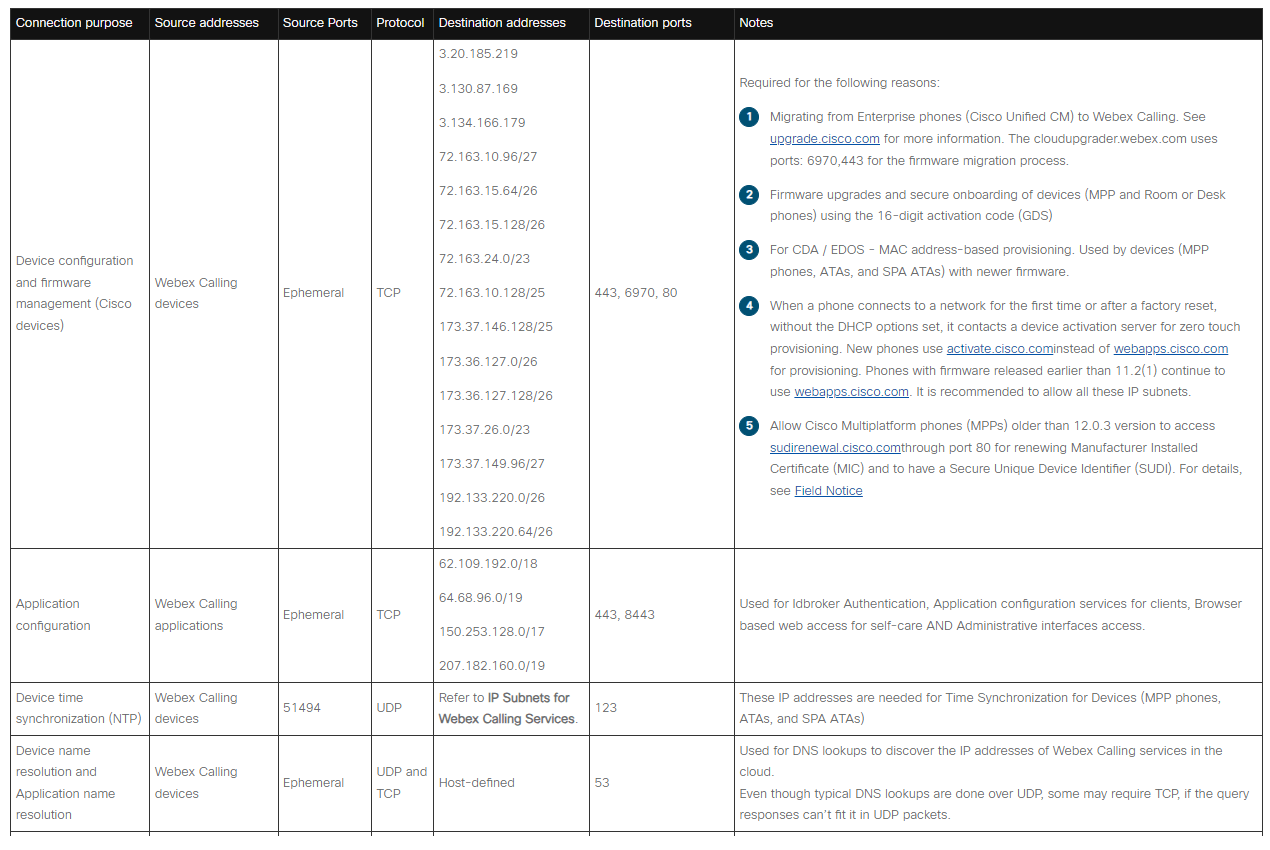Select the subnet 72.163.15.128/26
The width and height of the screenshot is (1270, 850).
pyautogui.click(x=492, y=225)
